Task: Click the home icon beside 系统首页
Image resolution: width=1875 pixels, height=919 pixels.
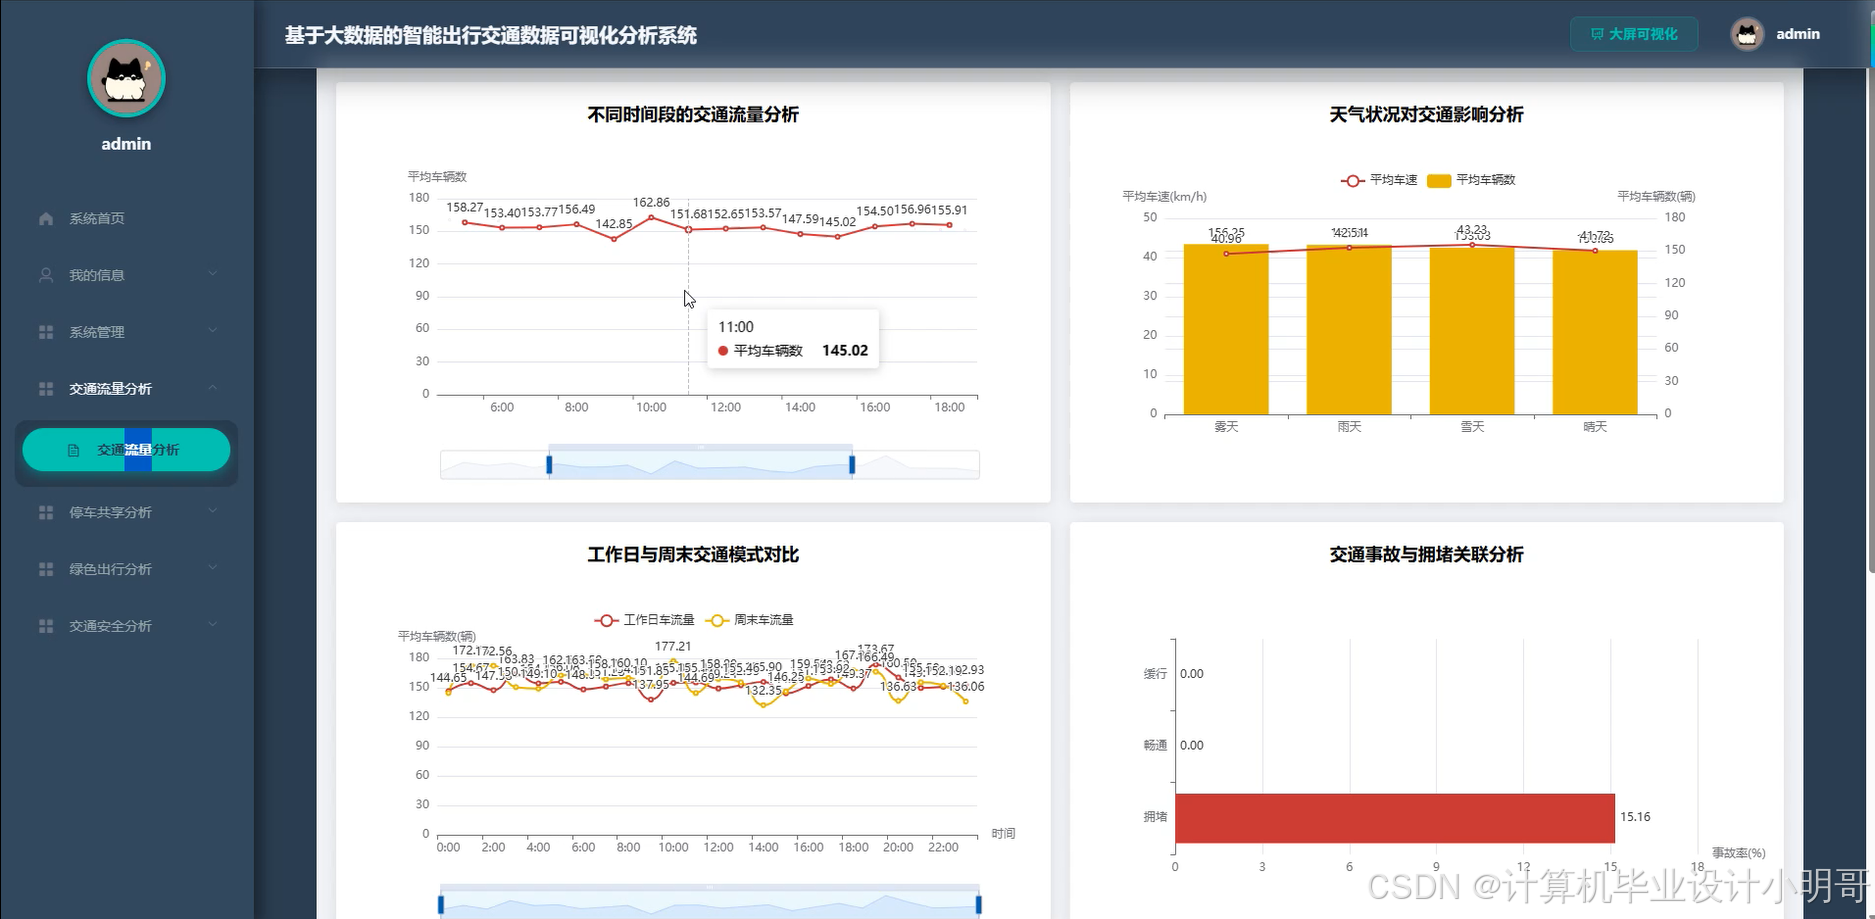Action: [46, 218]
